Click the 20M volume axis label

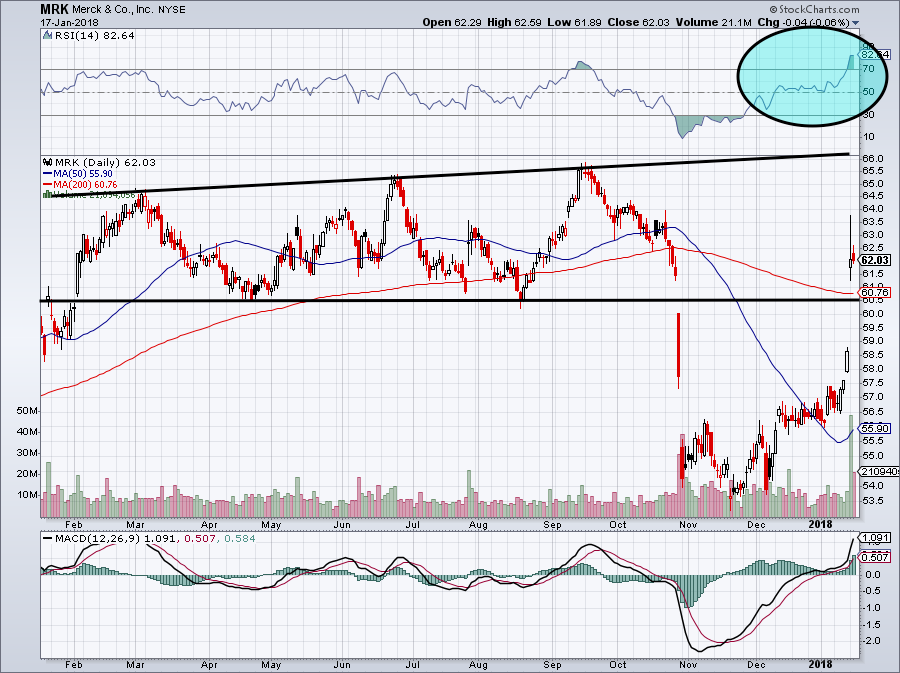[28, 474]
